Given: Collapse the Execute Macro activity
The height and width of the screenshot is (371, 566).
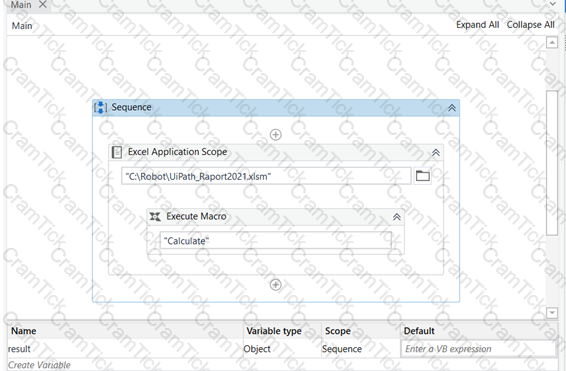Looking at the screenshot, I should pyautogui.click(x=397, y=217).
